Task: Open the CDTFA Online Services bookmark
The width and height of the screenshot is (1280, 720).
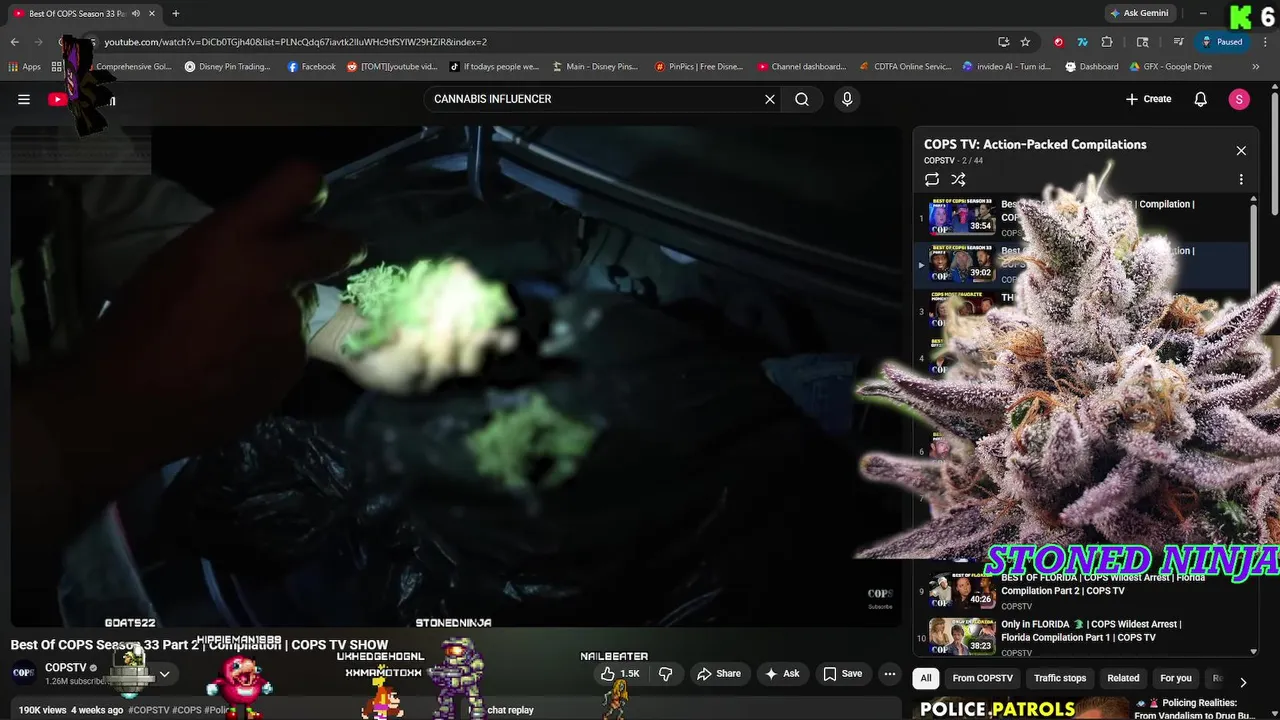Action: pyautogui.click(x=906, y=67)
